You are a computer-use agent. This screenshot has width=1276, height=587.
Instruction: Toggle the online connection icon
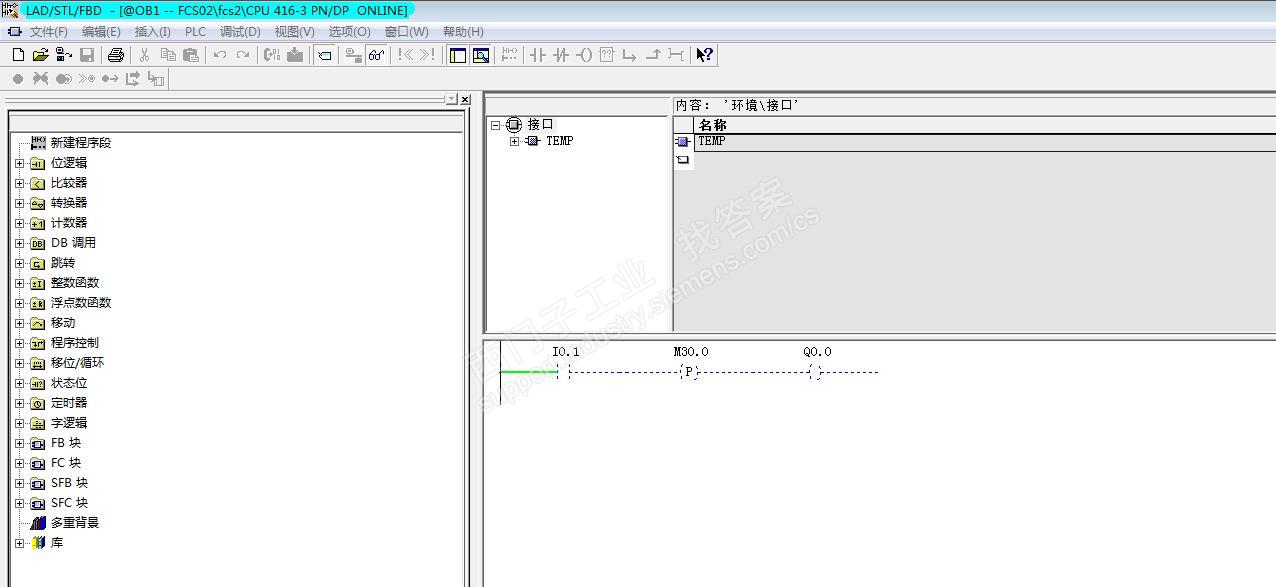(x=354, y=55)
